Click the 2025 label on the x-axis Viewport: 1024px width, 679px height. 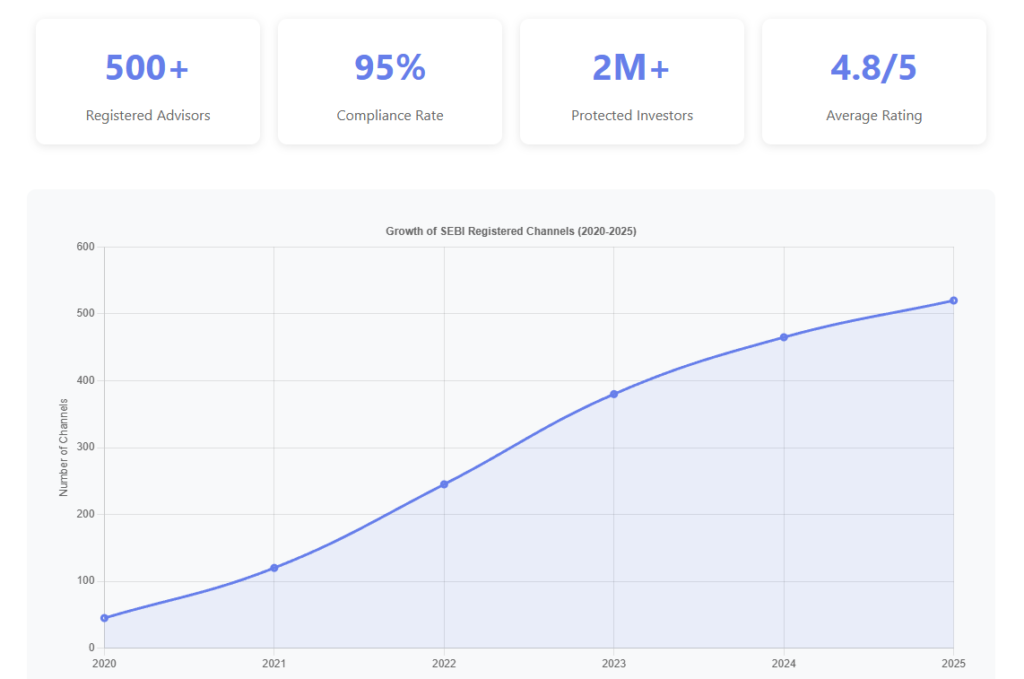[x=953, y=663]
